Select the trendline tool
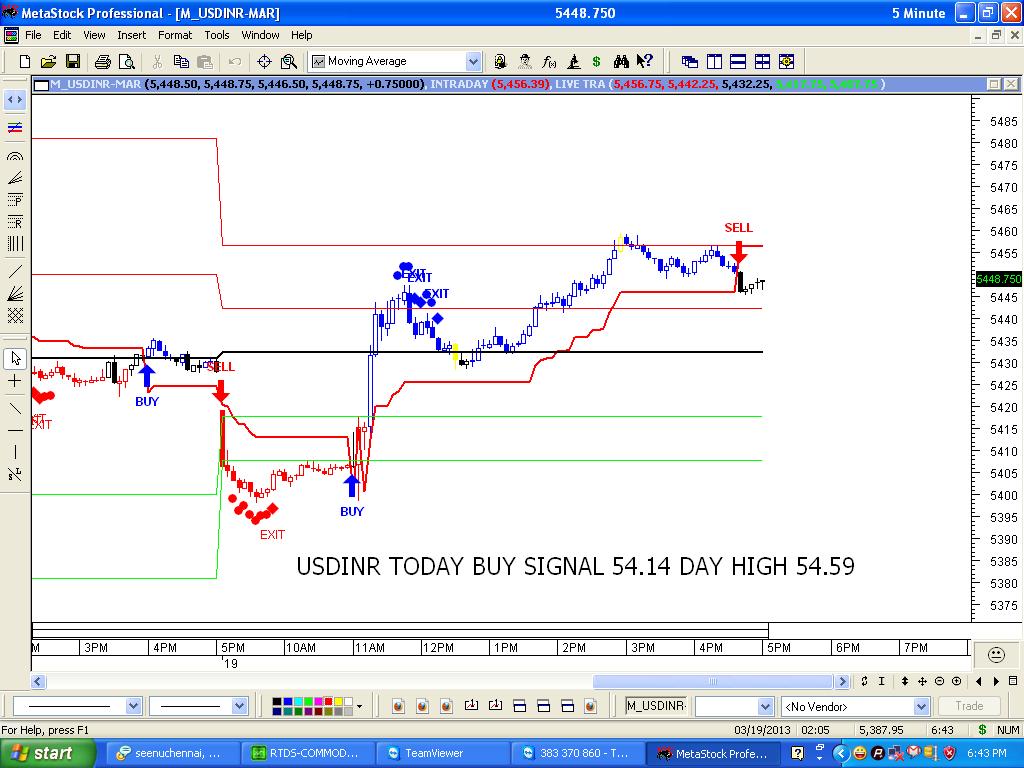 click(14, 271)
